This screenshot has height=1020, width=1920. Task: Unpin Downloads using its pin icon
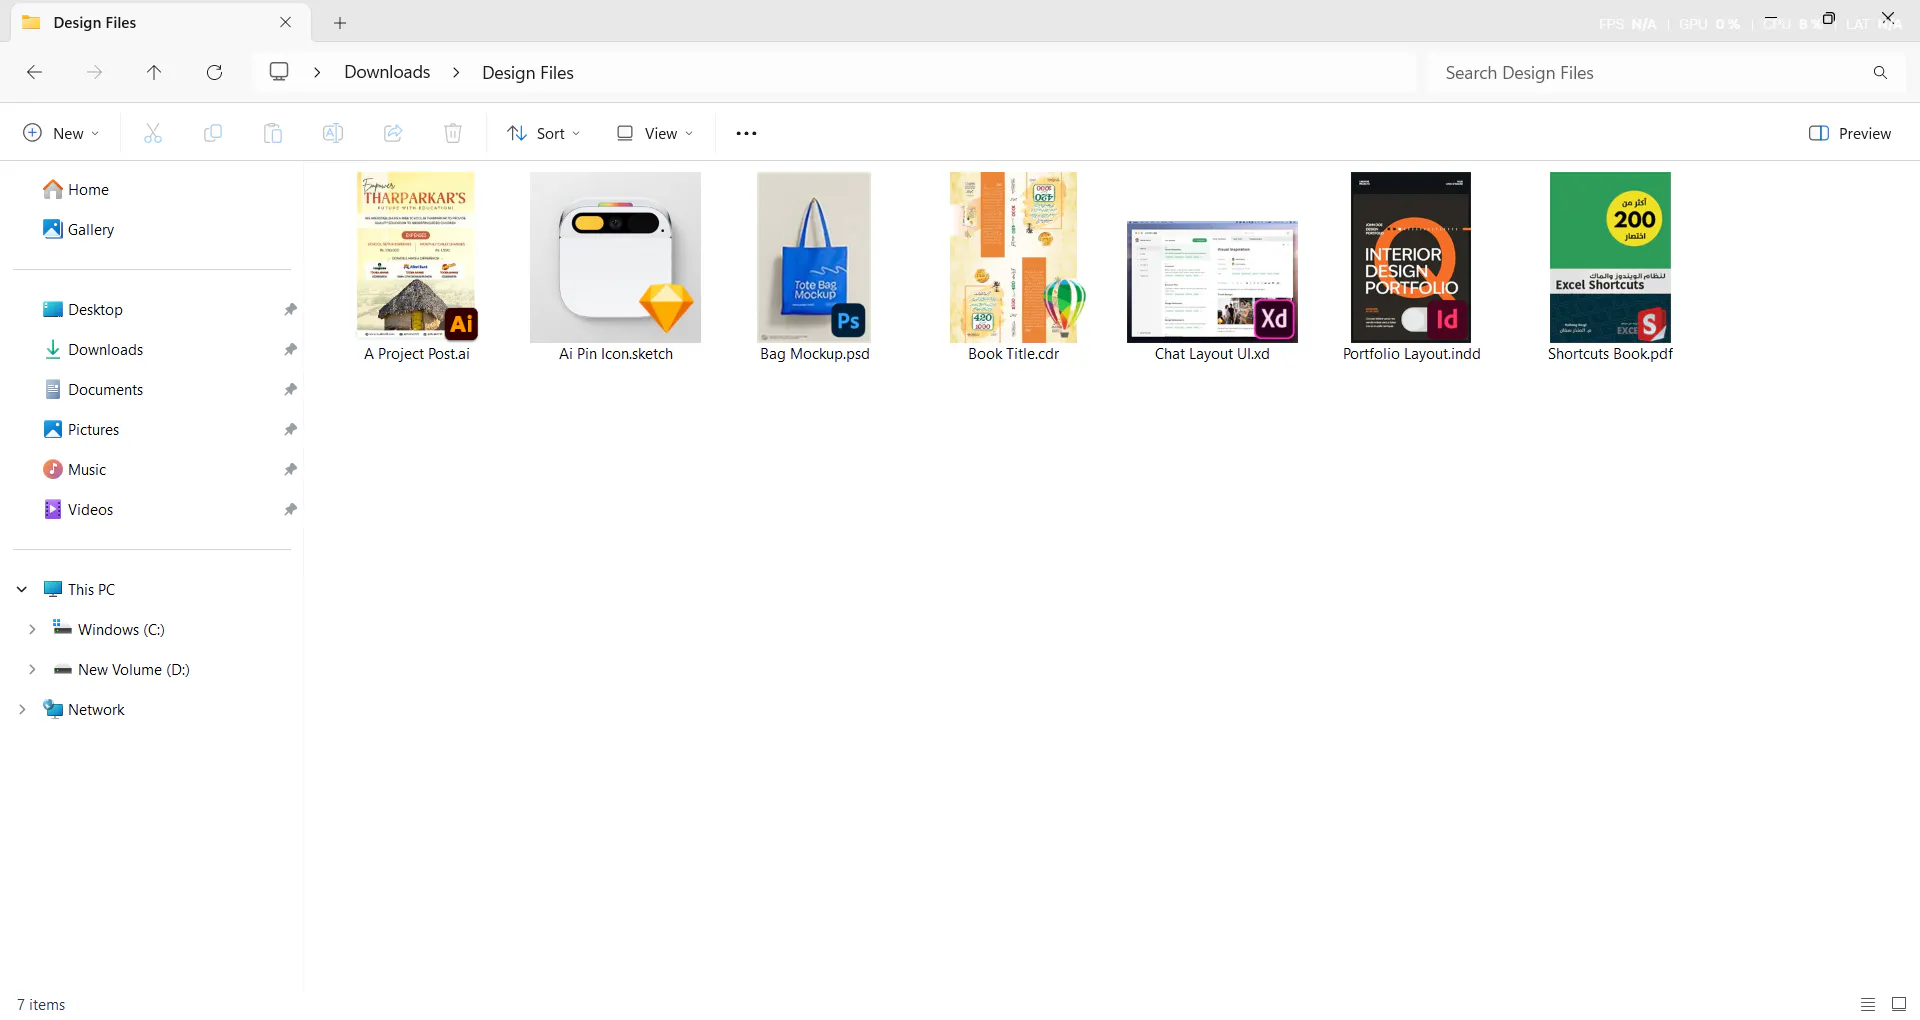(x=290, y=349)
